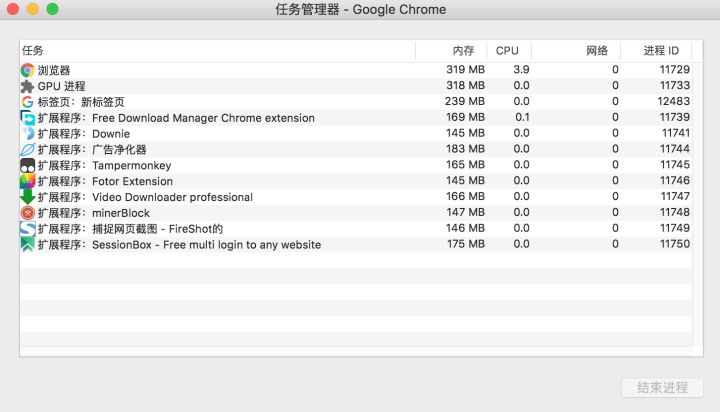Click process ID 11749

click(675, 228)
